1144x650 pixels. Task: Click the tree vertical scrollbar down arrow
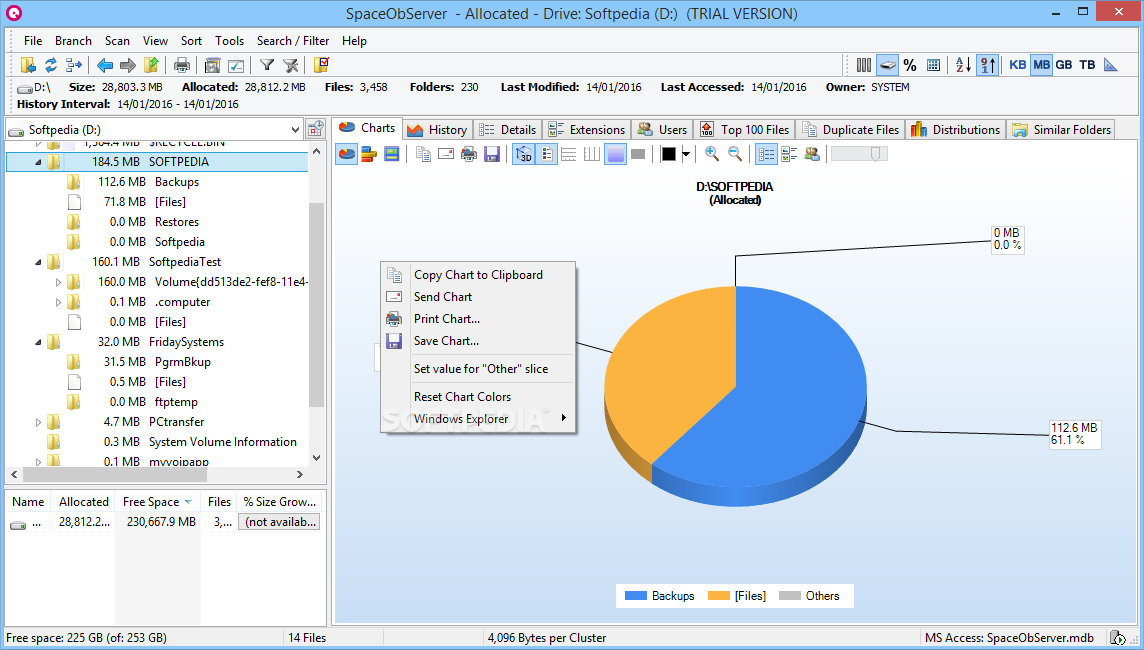tap(317, 458)
